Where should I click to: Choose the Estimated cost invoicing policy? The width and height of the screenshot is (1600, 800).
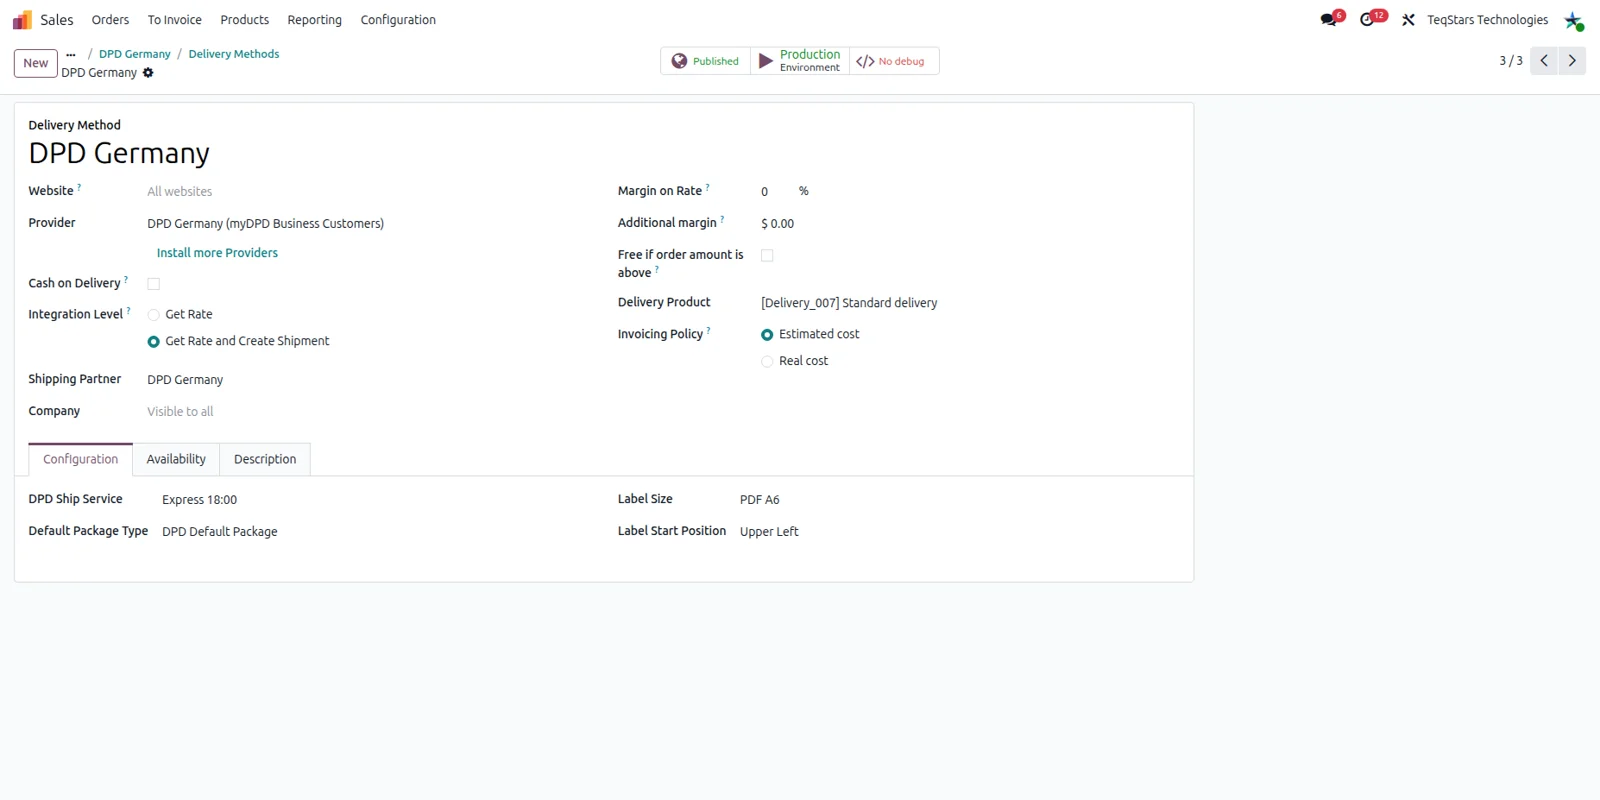[x=767, y=335]
